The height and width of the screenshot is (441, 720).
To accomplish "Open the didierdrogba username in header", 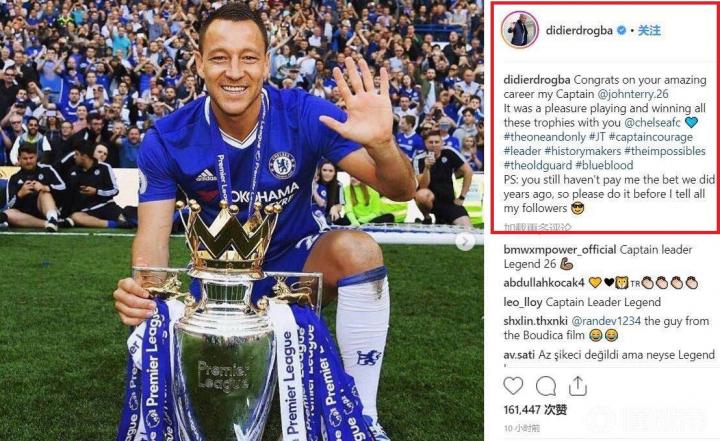I will [579, 31].
